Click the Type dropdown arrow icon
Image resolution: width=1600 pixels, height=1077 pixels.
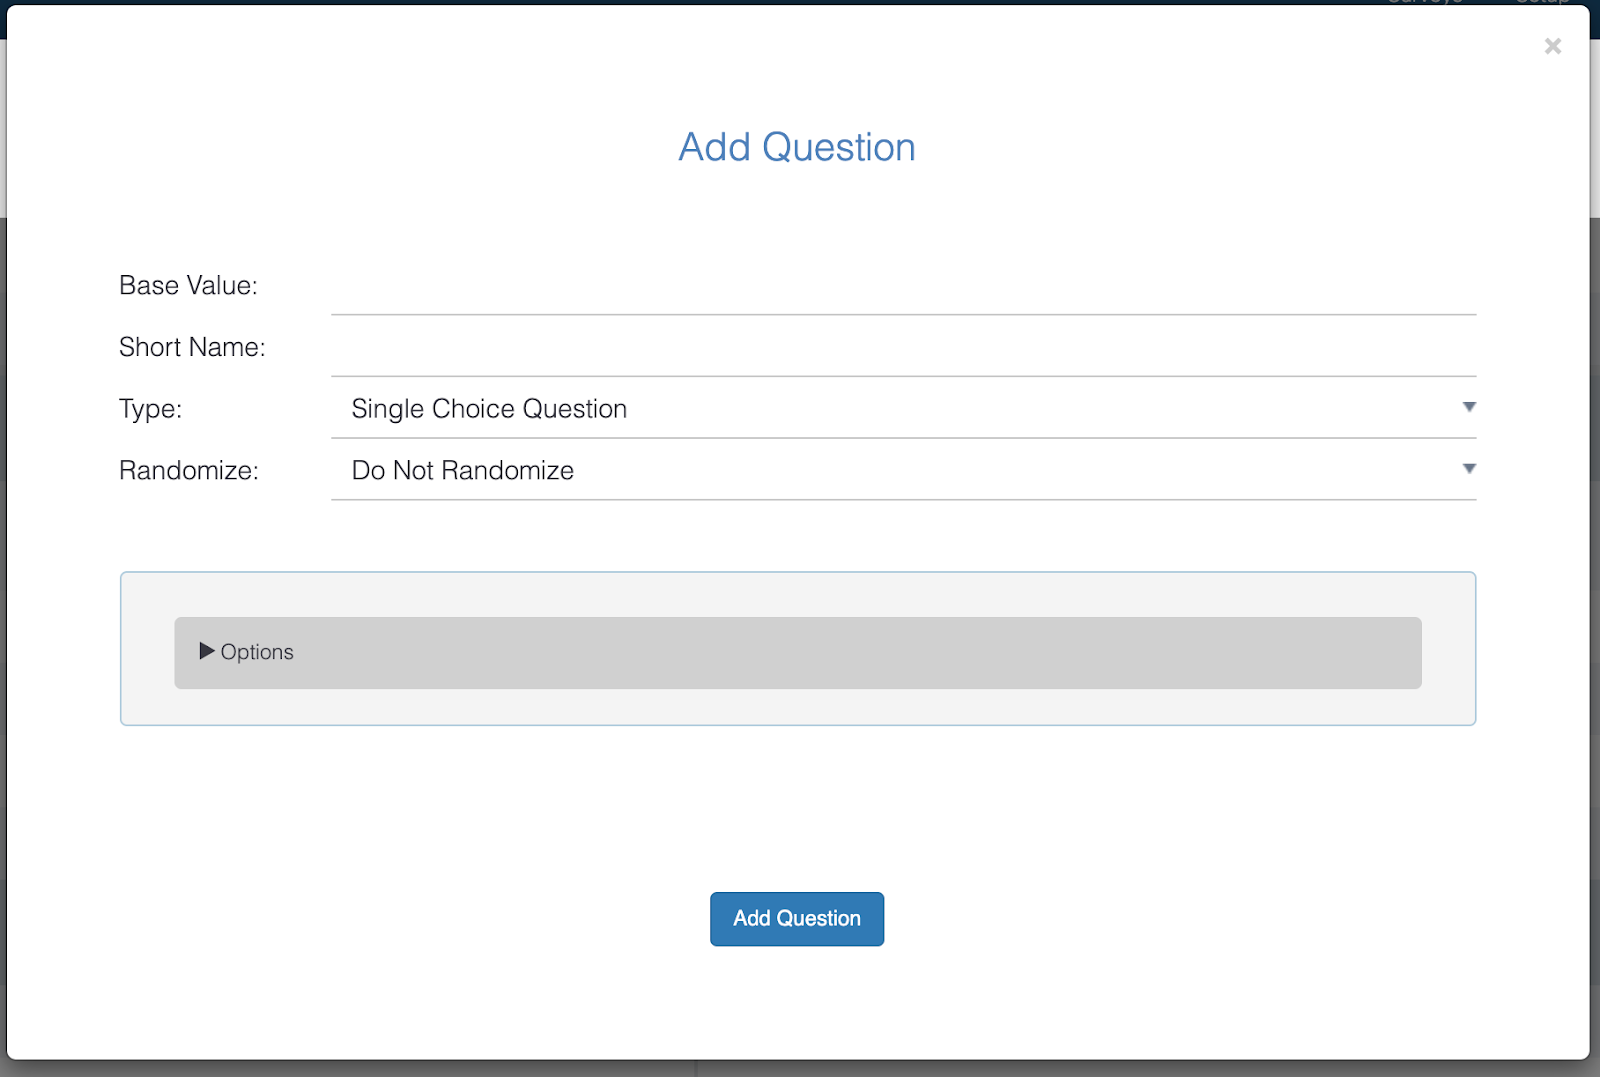pos(1468,407)
